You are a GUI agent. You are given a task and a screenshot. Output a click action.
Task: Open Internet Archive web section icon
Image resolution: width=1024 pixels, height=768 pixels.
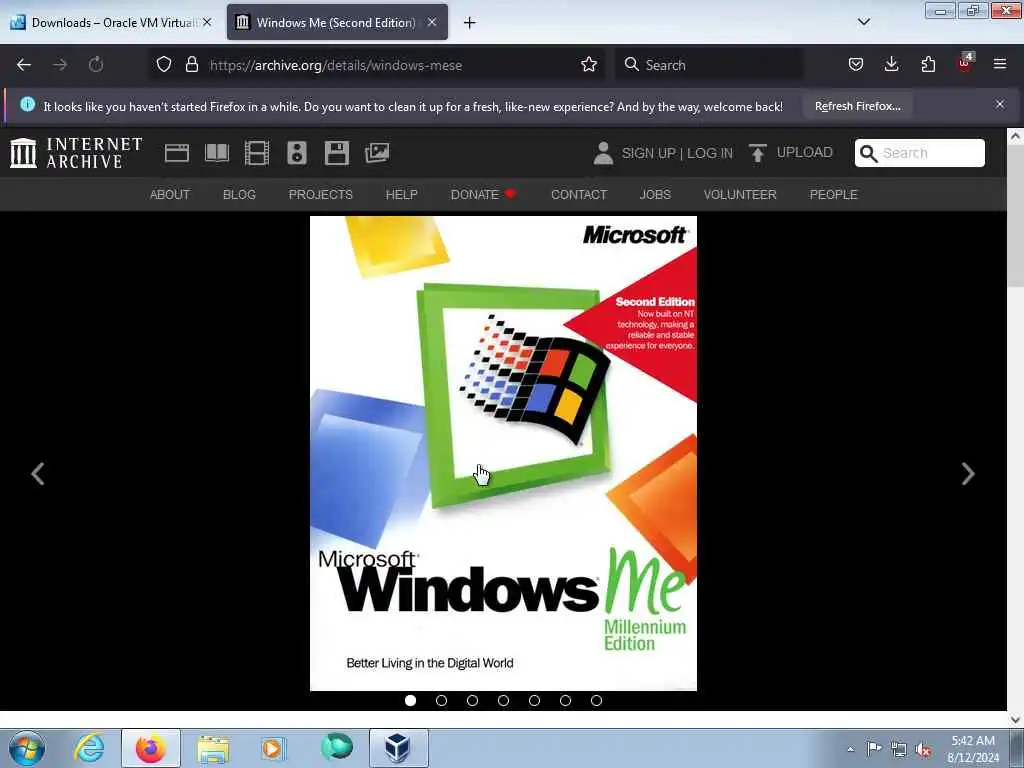[x=176, y=153]
